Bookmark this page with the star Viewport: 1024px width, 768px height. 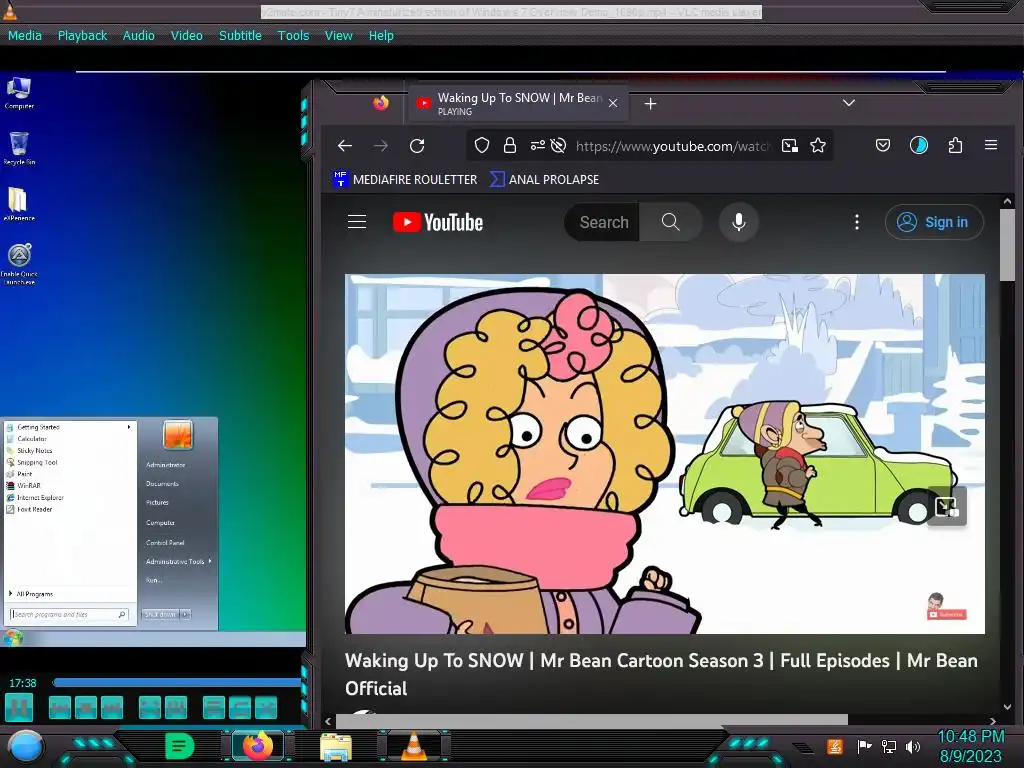pyautogui.click(x=818, y=146)
